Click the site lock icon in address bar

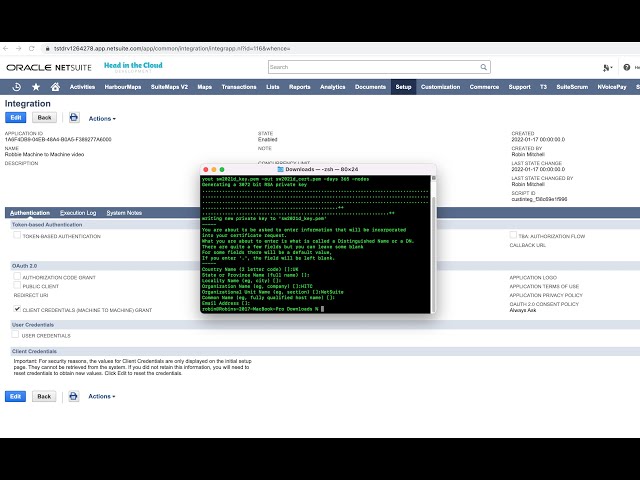pos(47,49)
